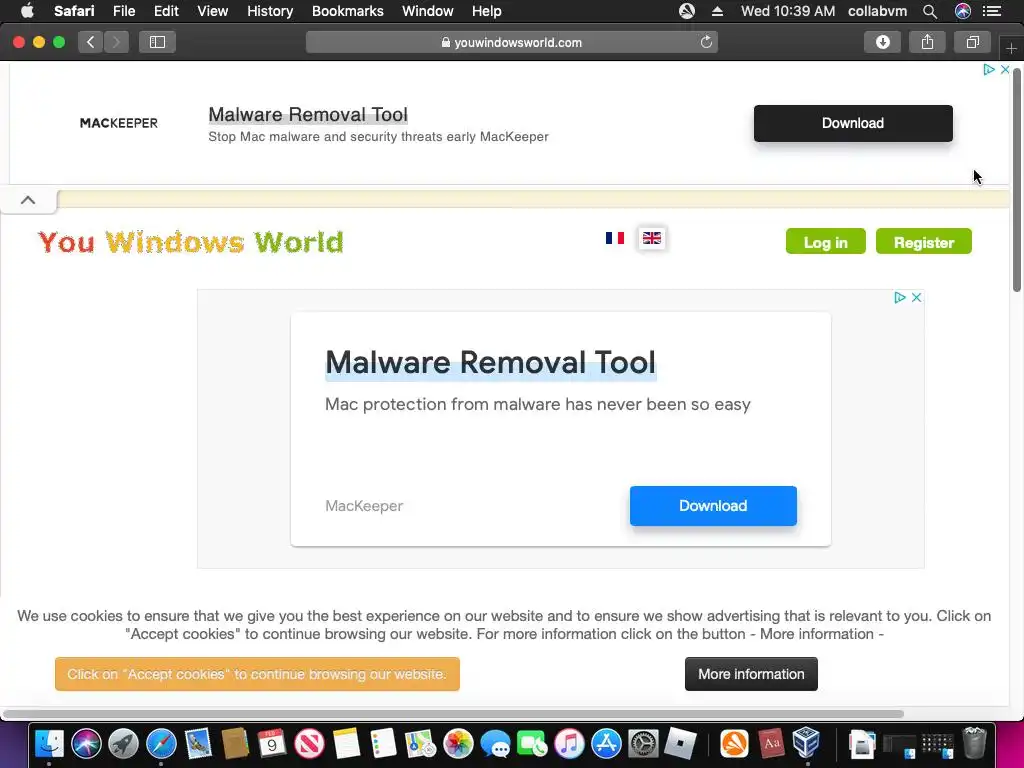The image size is (1024, 768).
Task: Click the More information button
Action: point(751,674)
